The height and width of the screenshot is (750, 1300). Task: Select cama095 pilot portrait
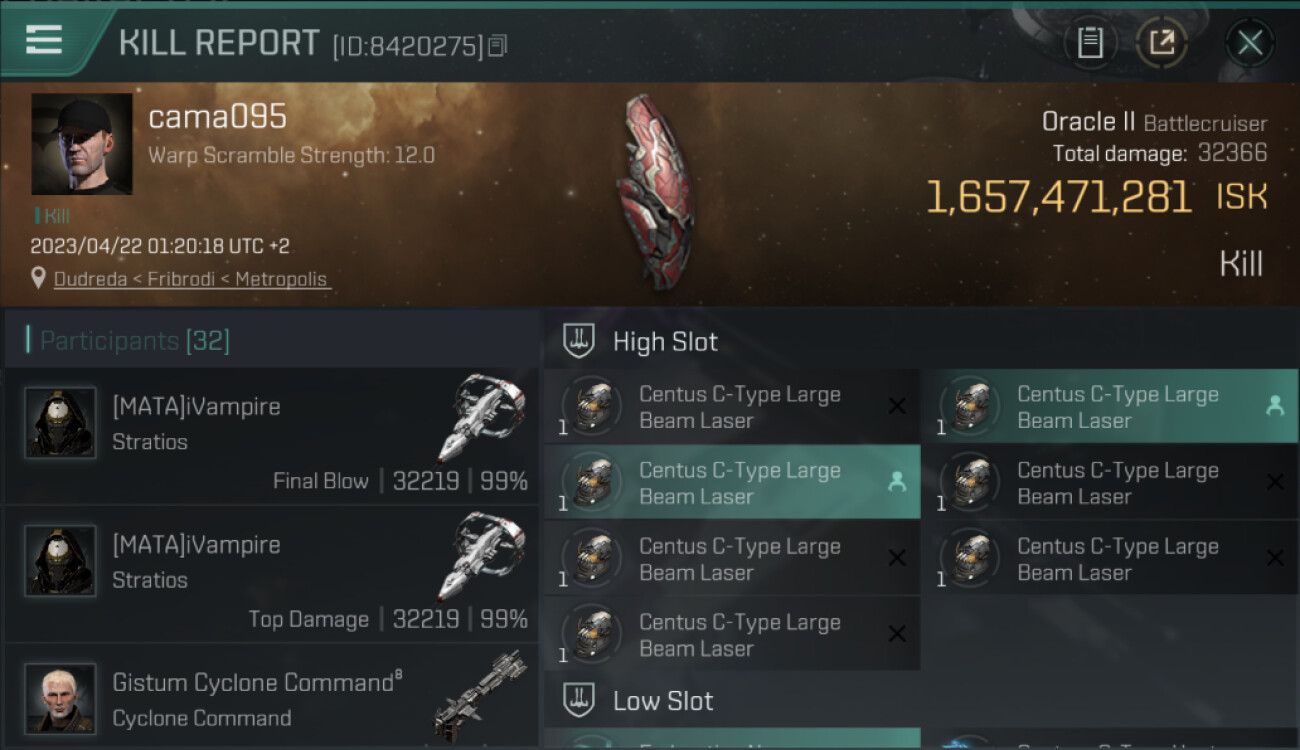(82, 144)
